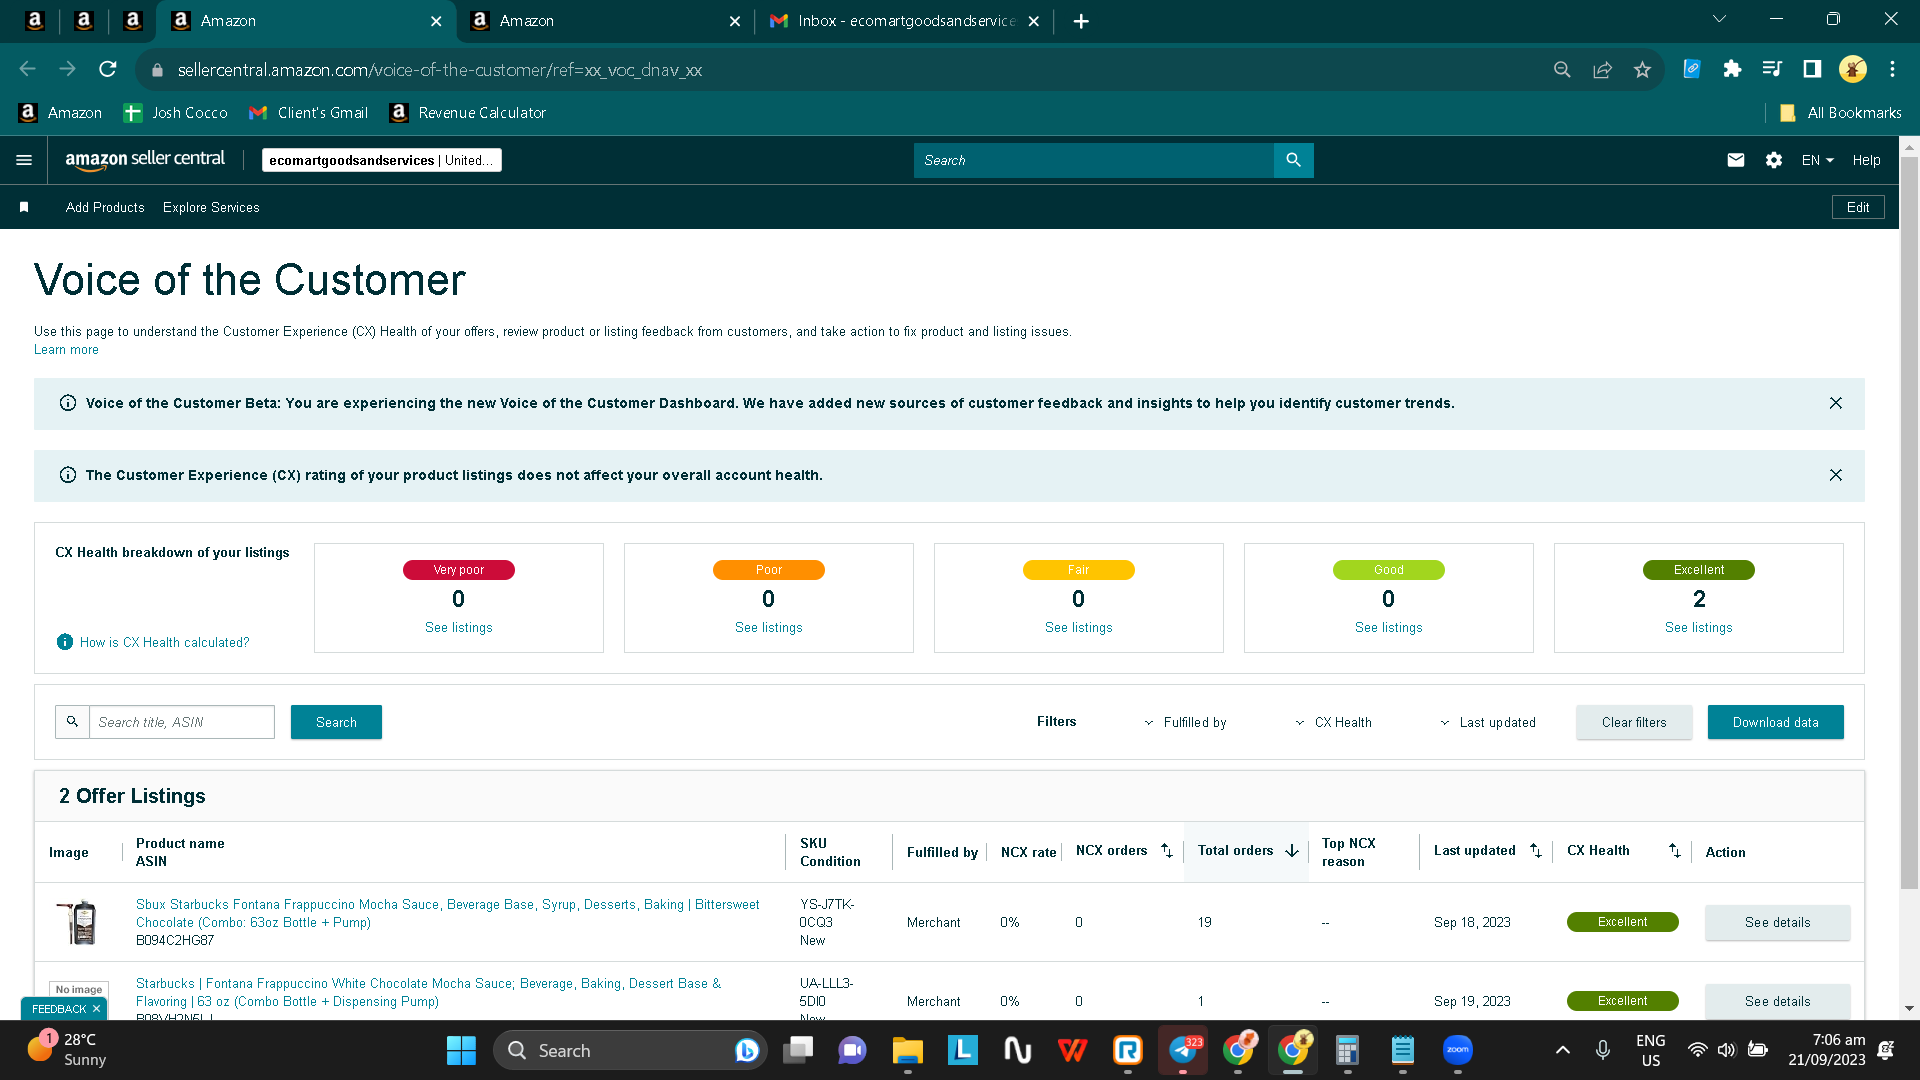Sort by Last updated column arrows
This screenshot has height=1080, width=1920.
(1536, 851)
